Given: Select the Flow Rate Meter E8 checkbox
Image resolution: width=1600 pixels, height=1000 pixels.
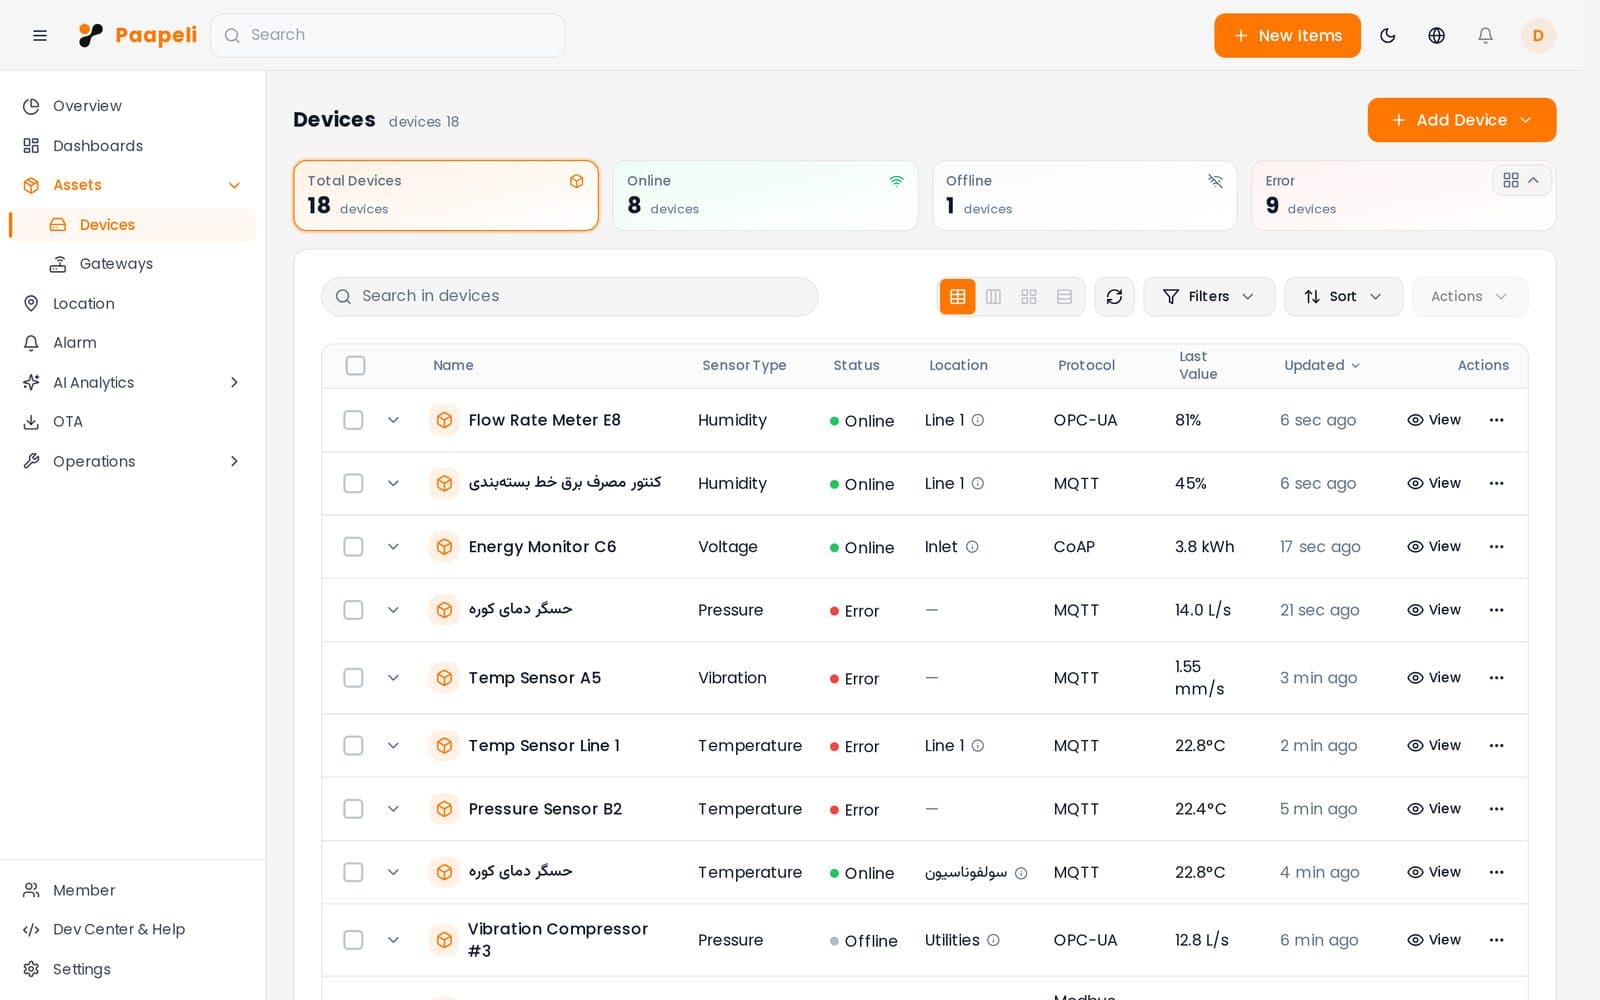Looking at the screenshot, I should pos(353,420).
